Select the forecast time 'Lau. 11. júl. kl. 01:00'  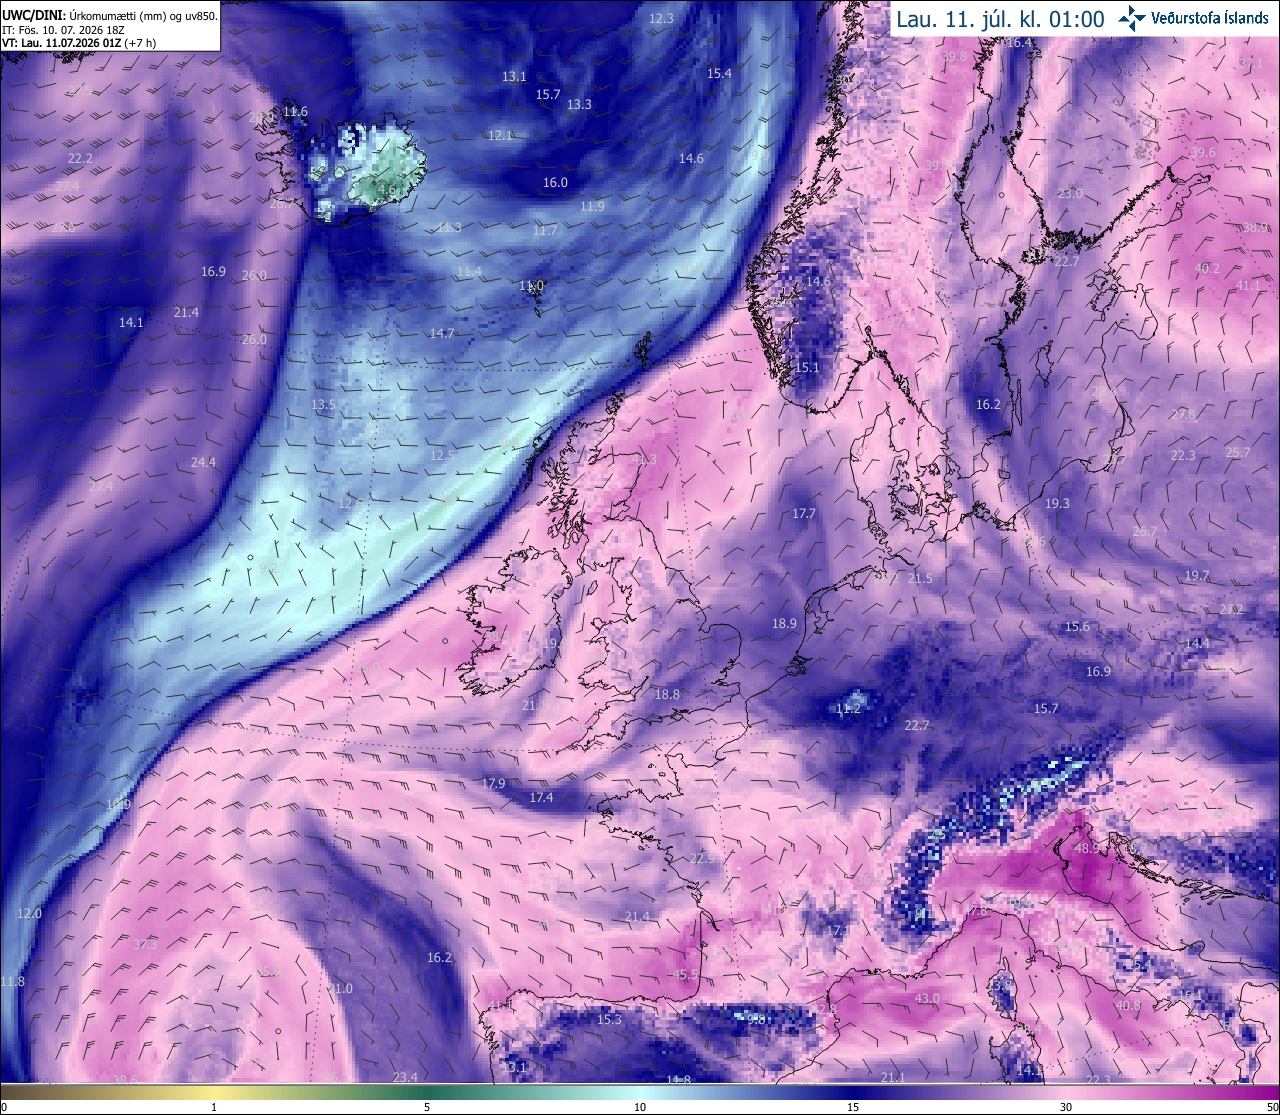click(1000, 19)
